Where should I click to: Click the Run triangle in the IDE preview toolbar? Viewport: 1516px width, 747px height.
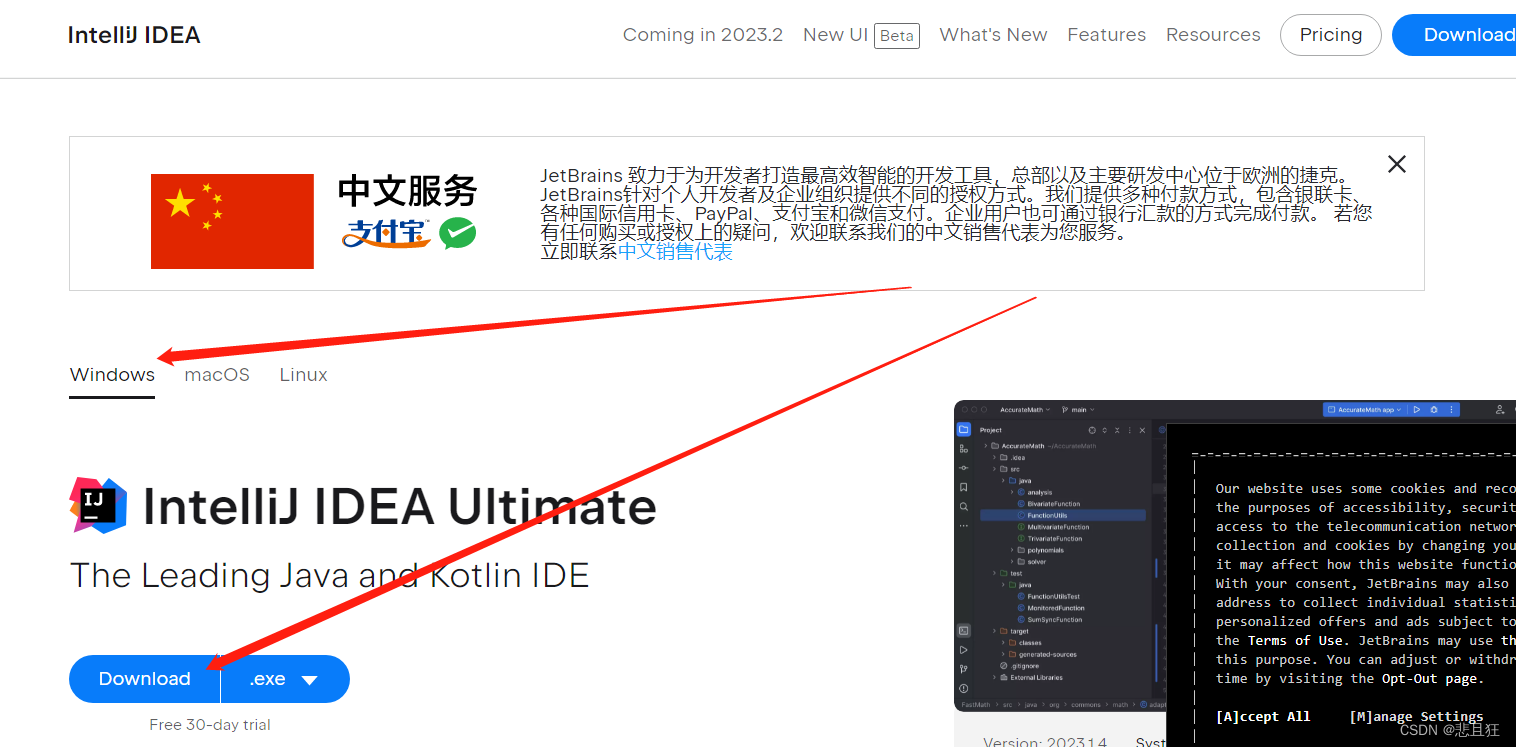(x=1417, y=410)
